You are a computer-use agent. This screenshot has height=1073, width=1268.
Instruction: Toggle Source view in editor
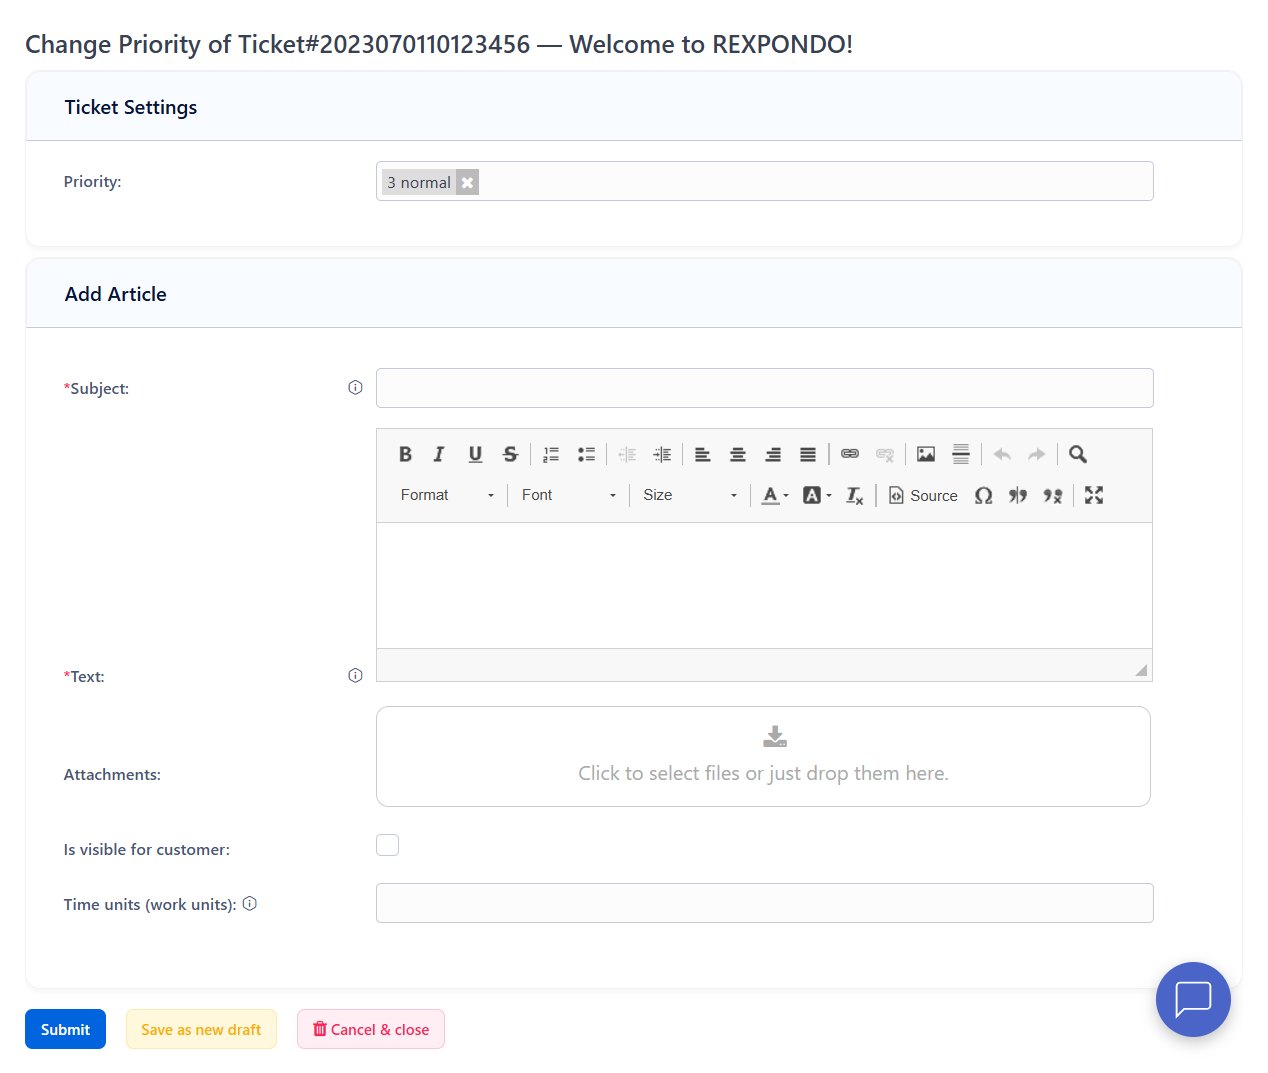(923, 495)
